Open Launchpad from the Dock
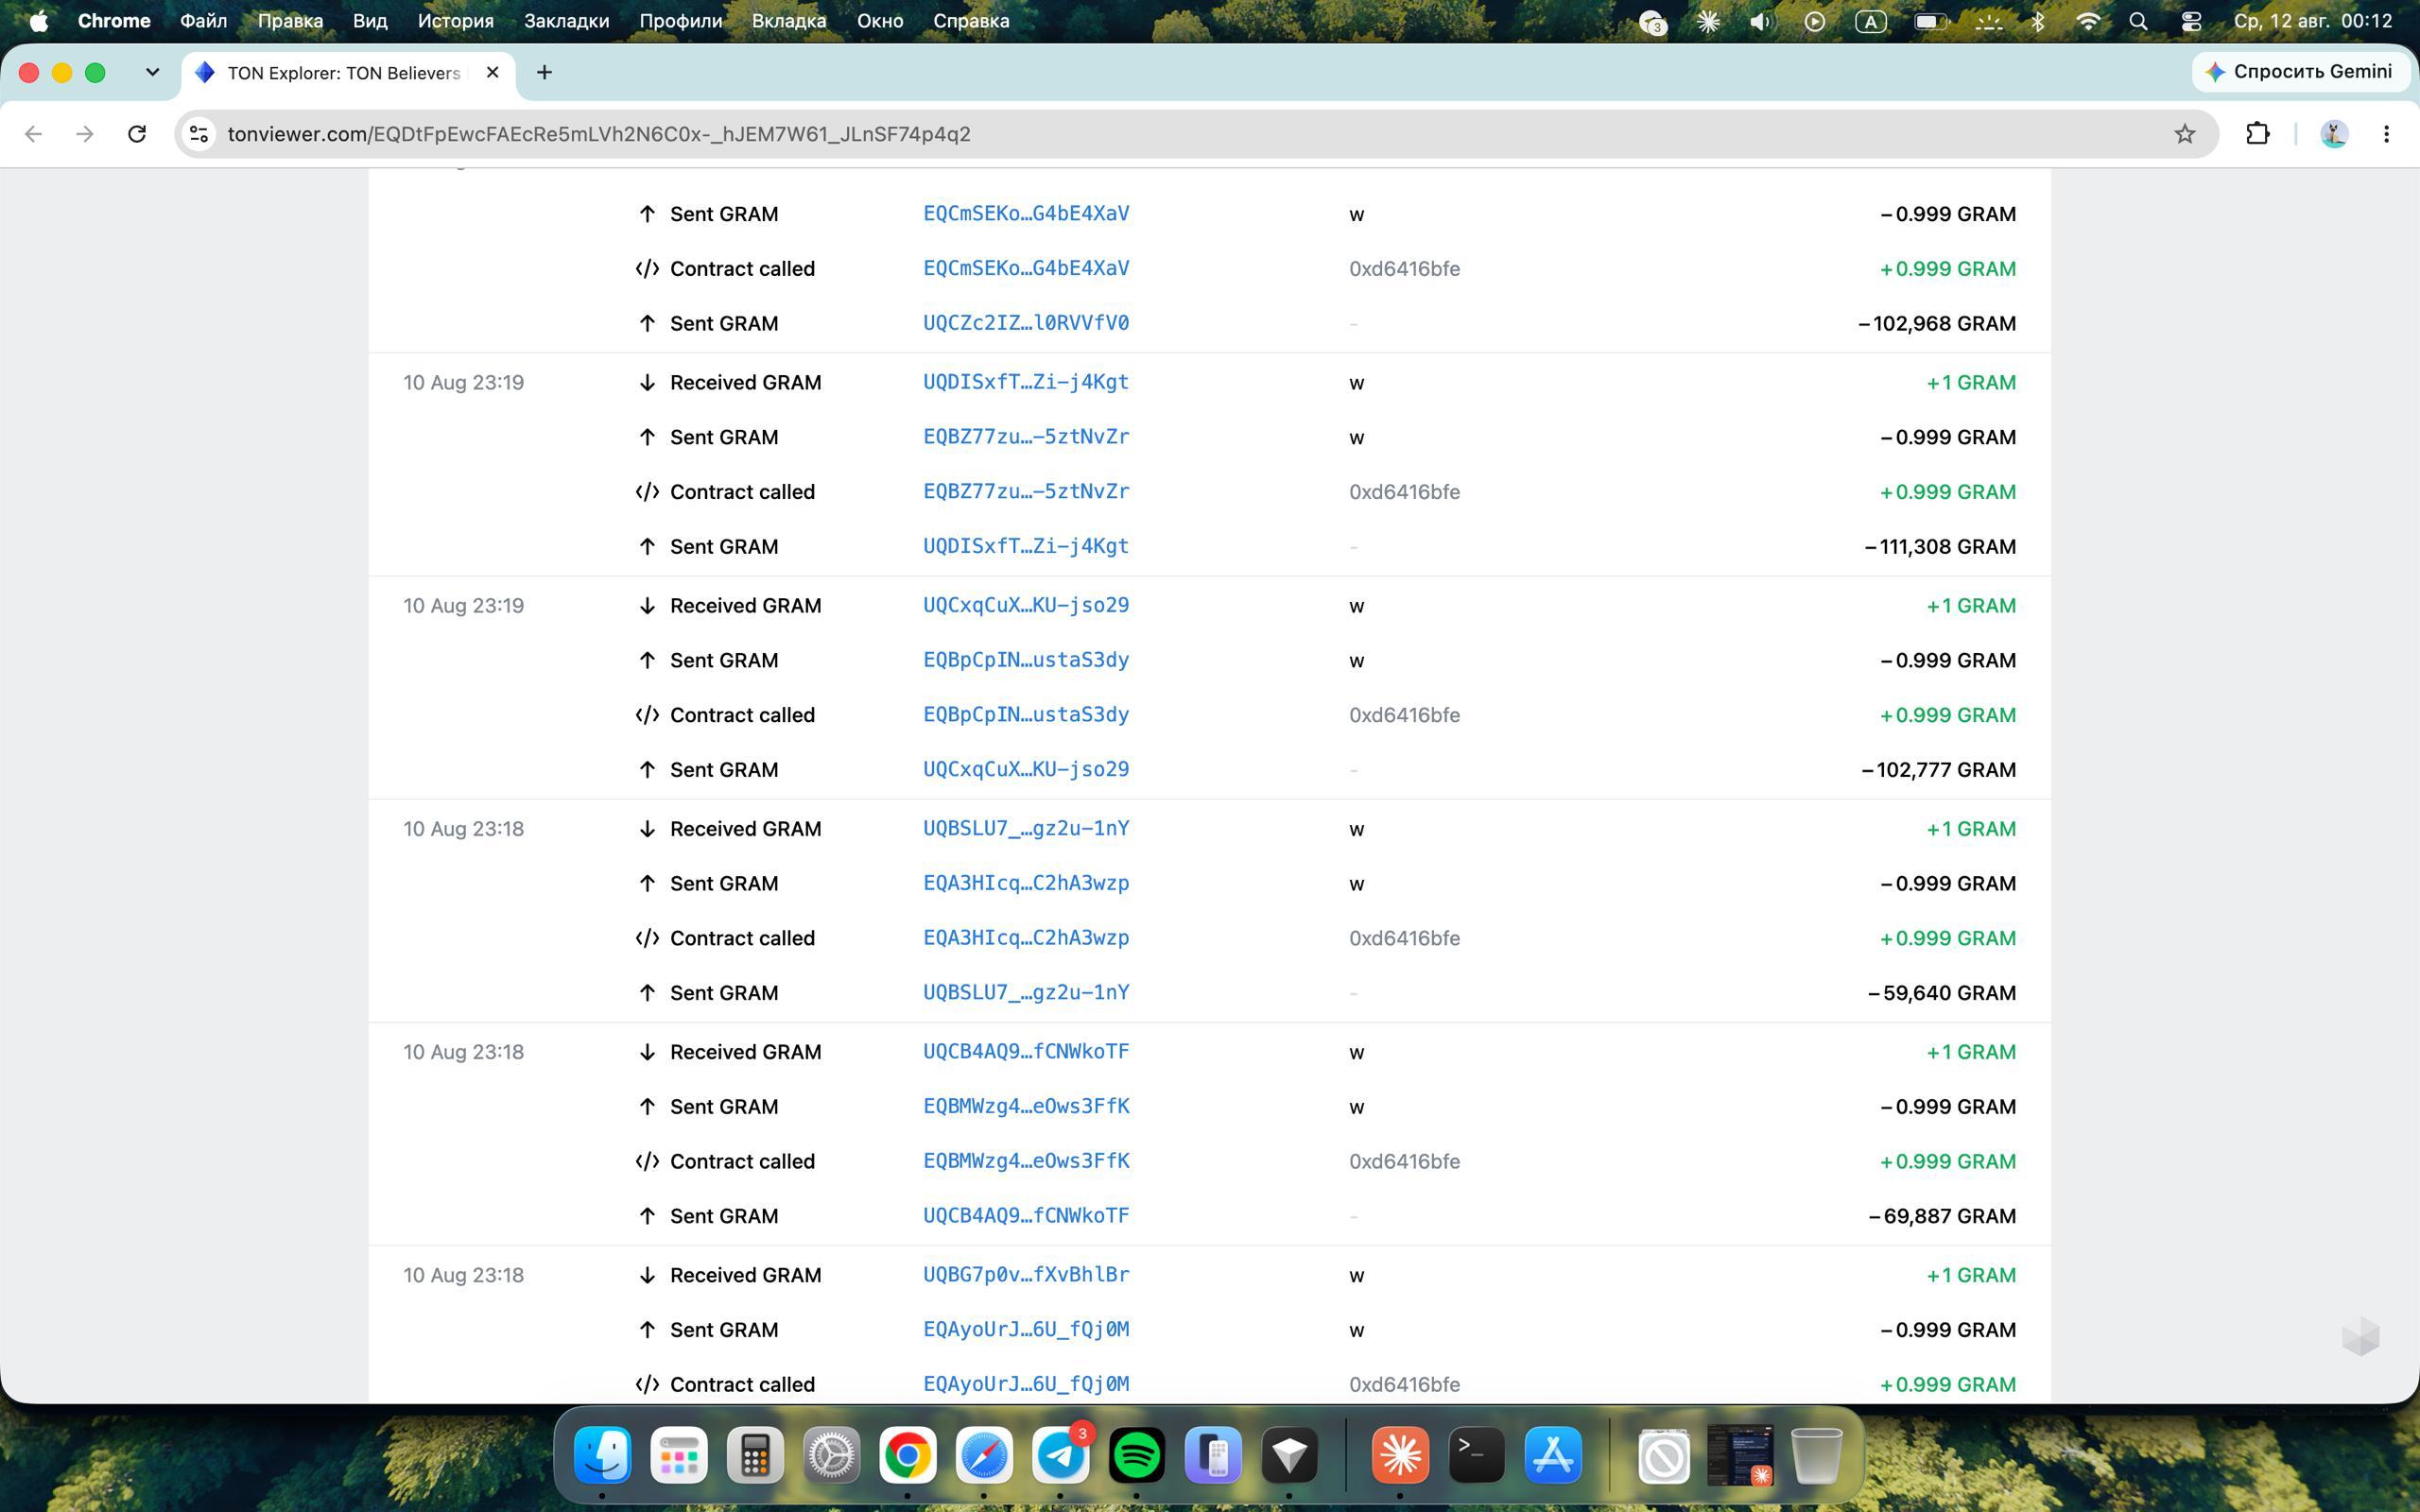Image resolution: width=2420 pixels, height=1512 pixels. [x=679, y=1455]
